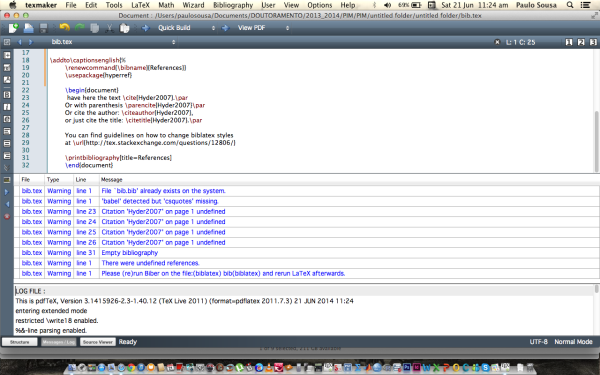This screenshot has height=375, width=600.
Task: Toggle the Source Viewer panel
Action: [x=98, y=342]
